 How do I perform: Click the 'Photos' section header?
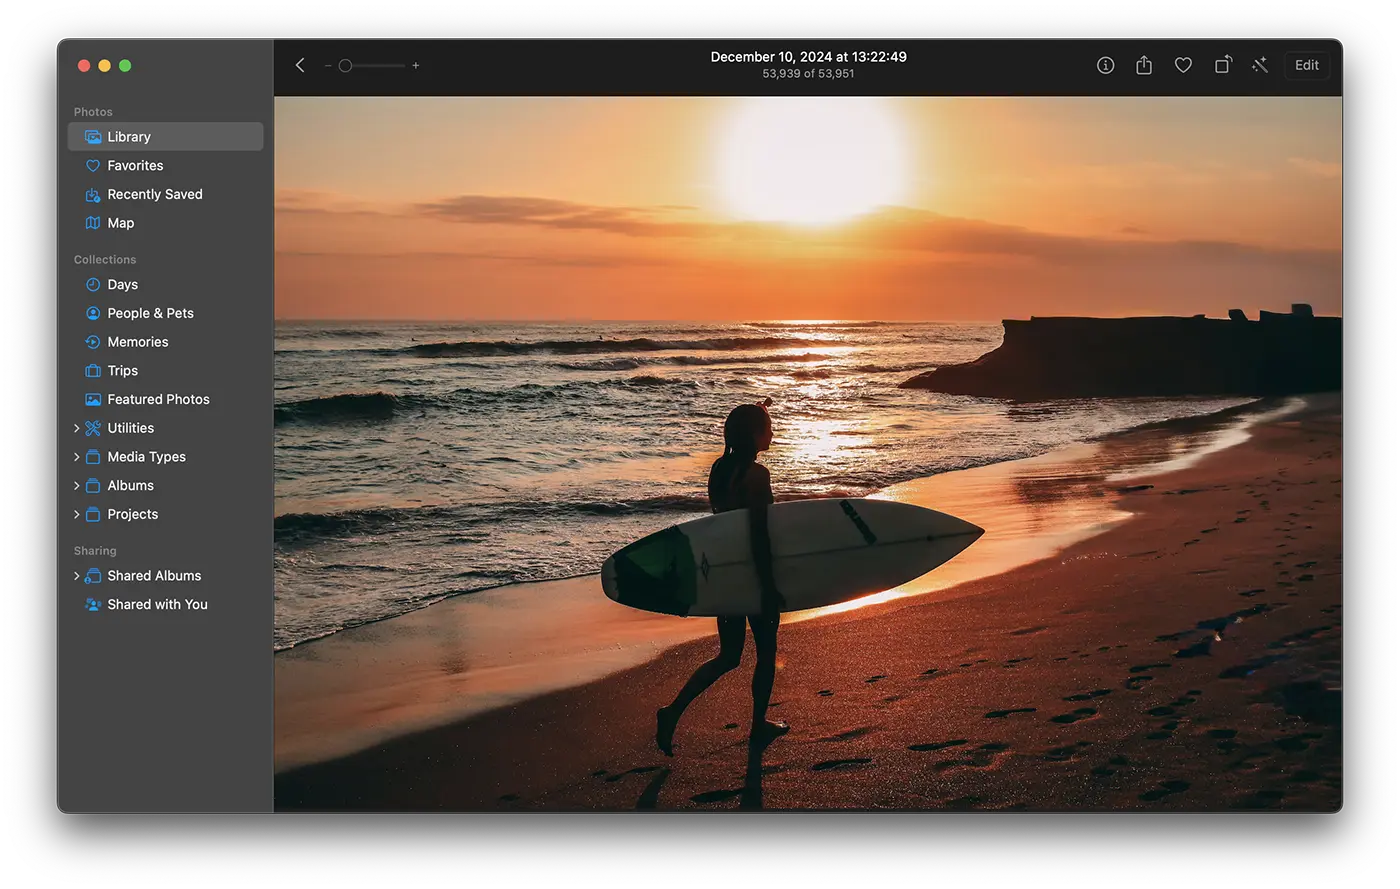click(x=93, y=112)
